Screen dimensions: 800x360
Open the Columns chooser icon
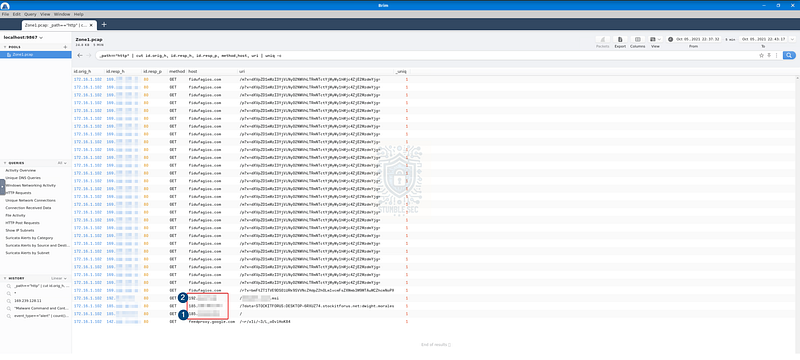click(x=637, y=39)
